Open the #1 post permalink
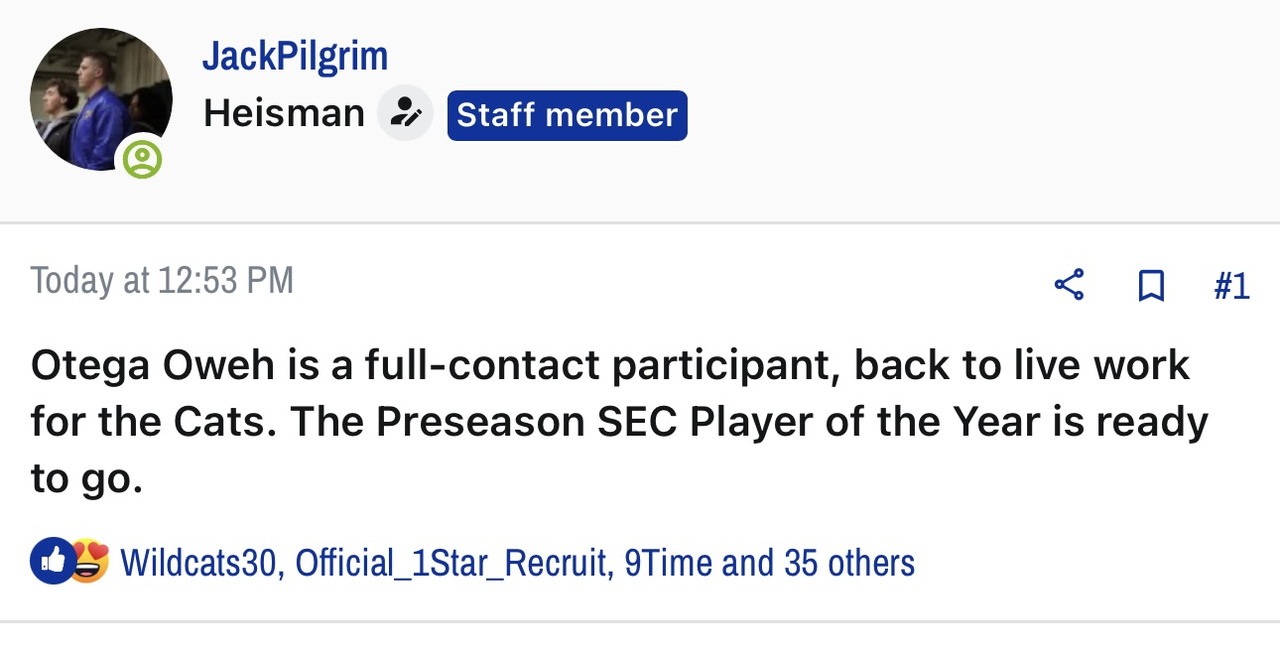Image resolution: width=1280 pixels, height=665 pixels. (x=1231, y=286)
